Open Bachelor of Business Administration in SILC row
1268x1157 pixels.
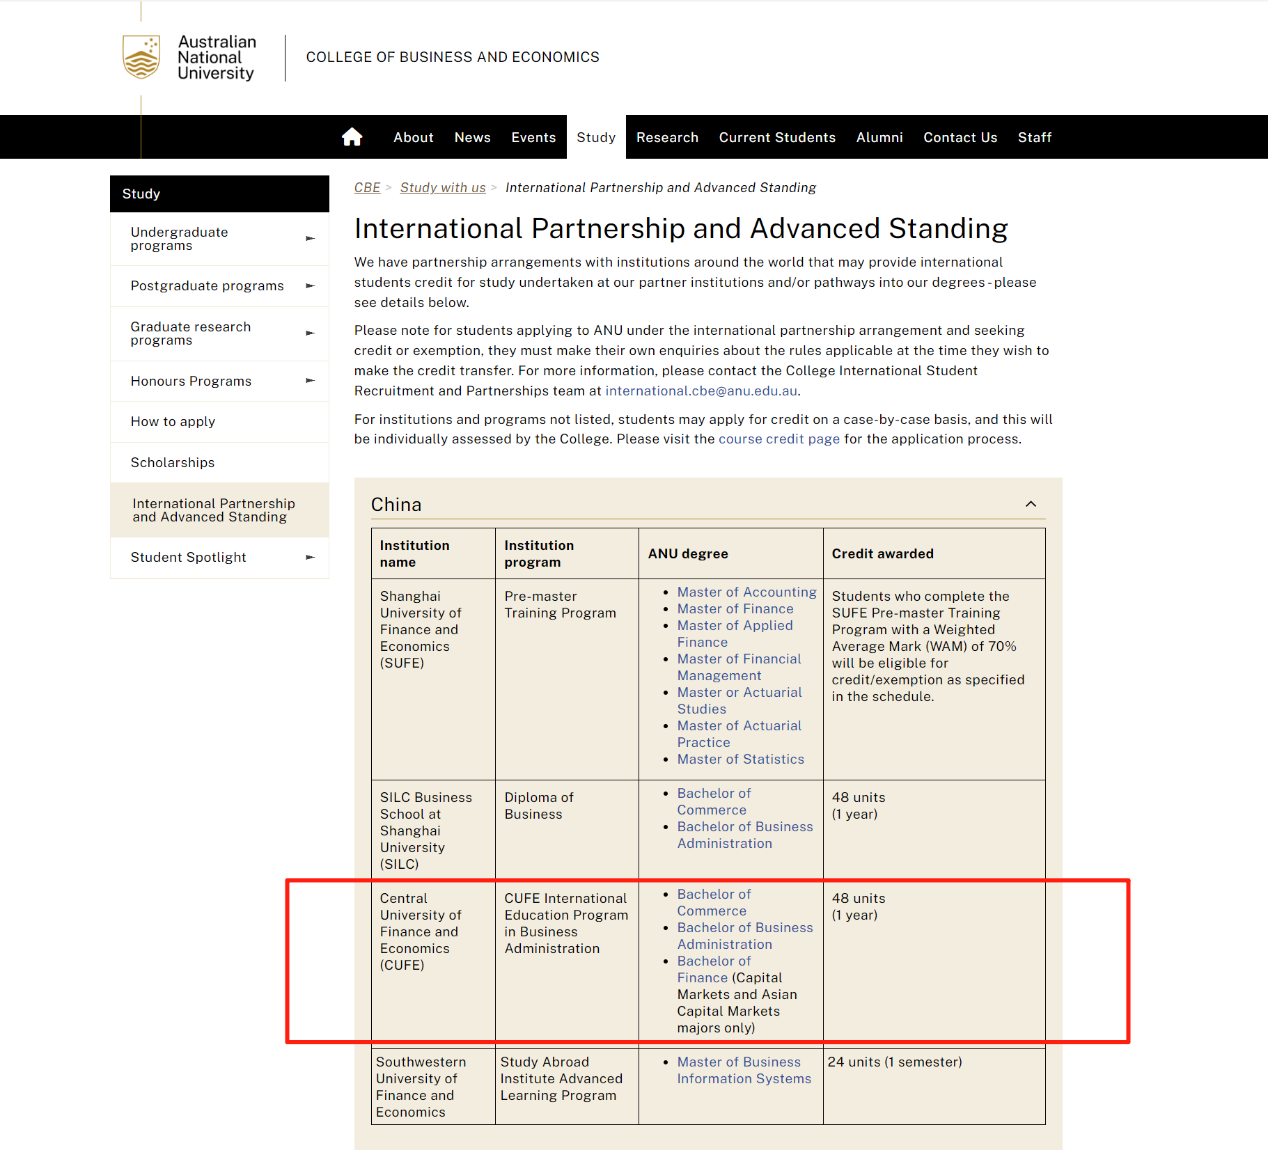click(x=745, y=835)
